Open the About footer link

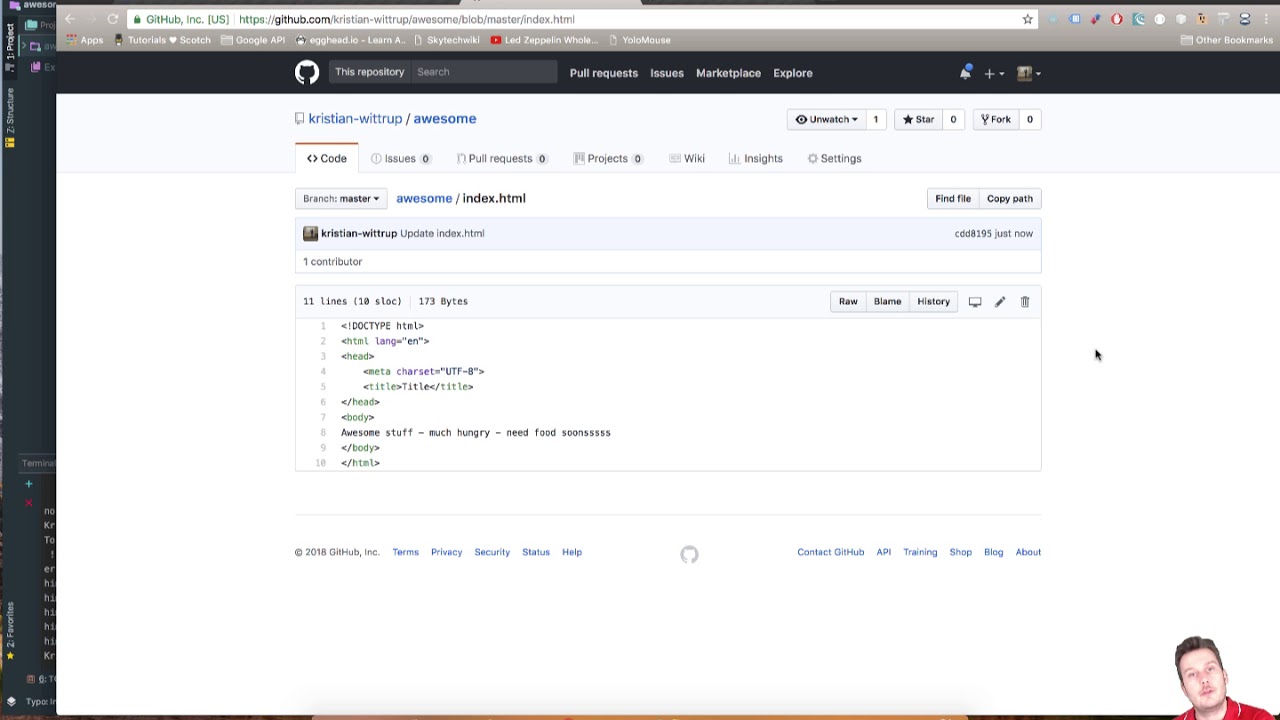point(1028,552)
